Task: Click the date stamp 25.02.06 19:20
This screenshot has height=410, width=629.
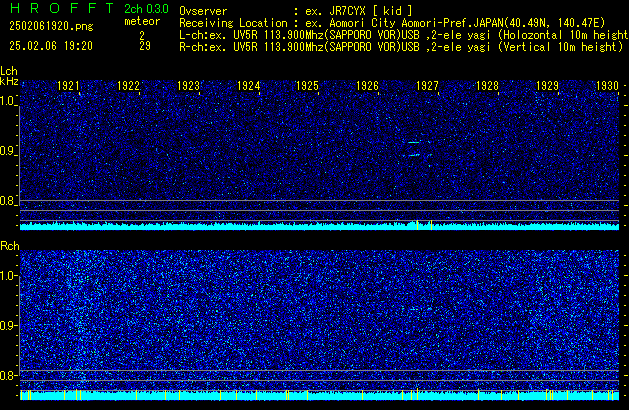Action: [51, 46]
